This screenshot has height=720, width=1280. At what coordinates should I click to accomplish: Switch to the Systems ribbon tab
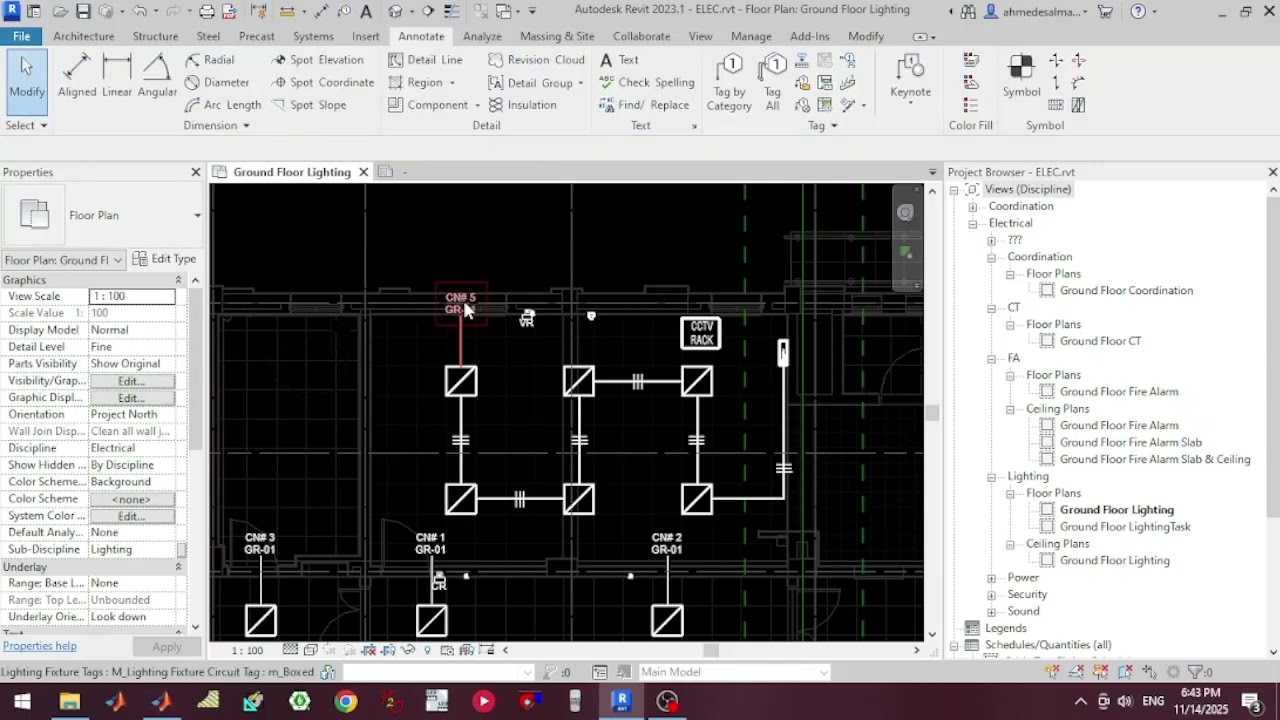coord(313,36)
